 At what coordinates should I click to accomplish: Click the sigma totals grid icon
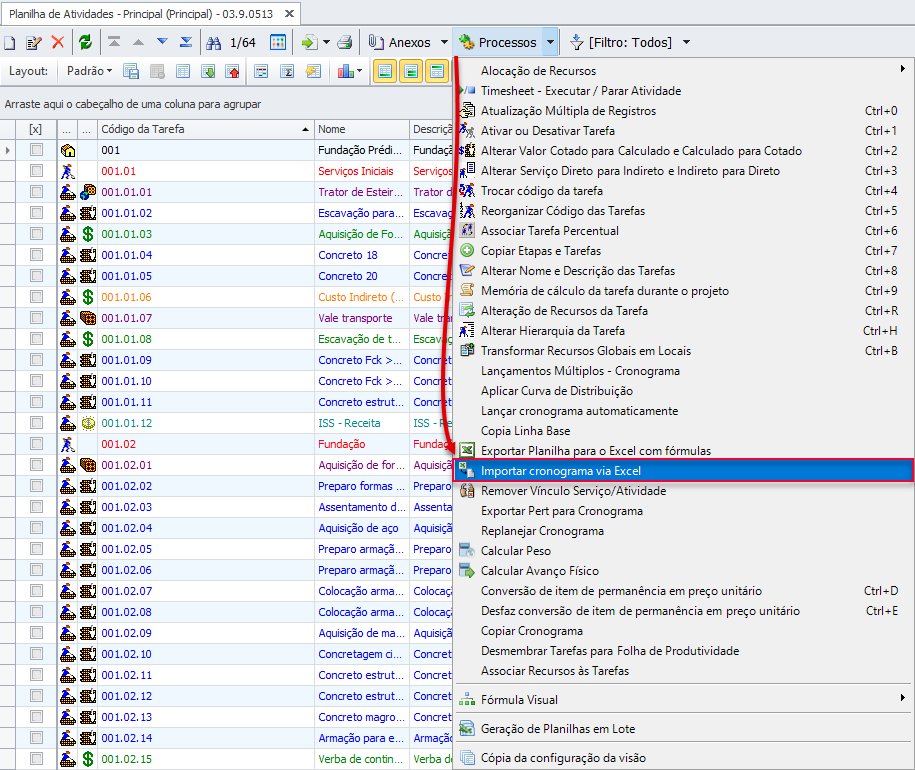pyautogui.click(x=287, y=71)
